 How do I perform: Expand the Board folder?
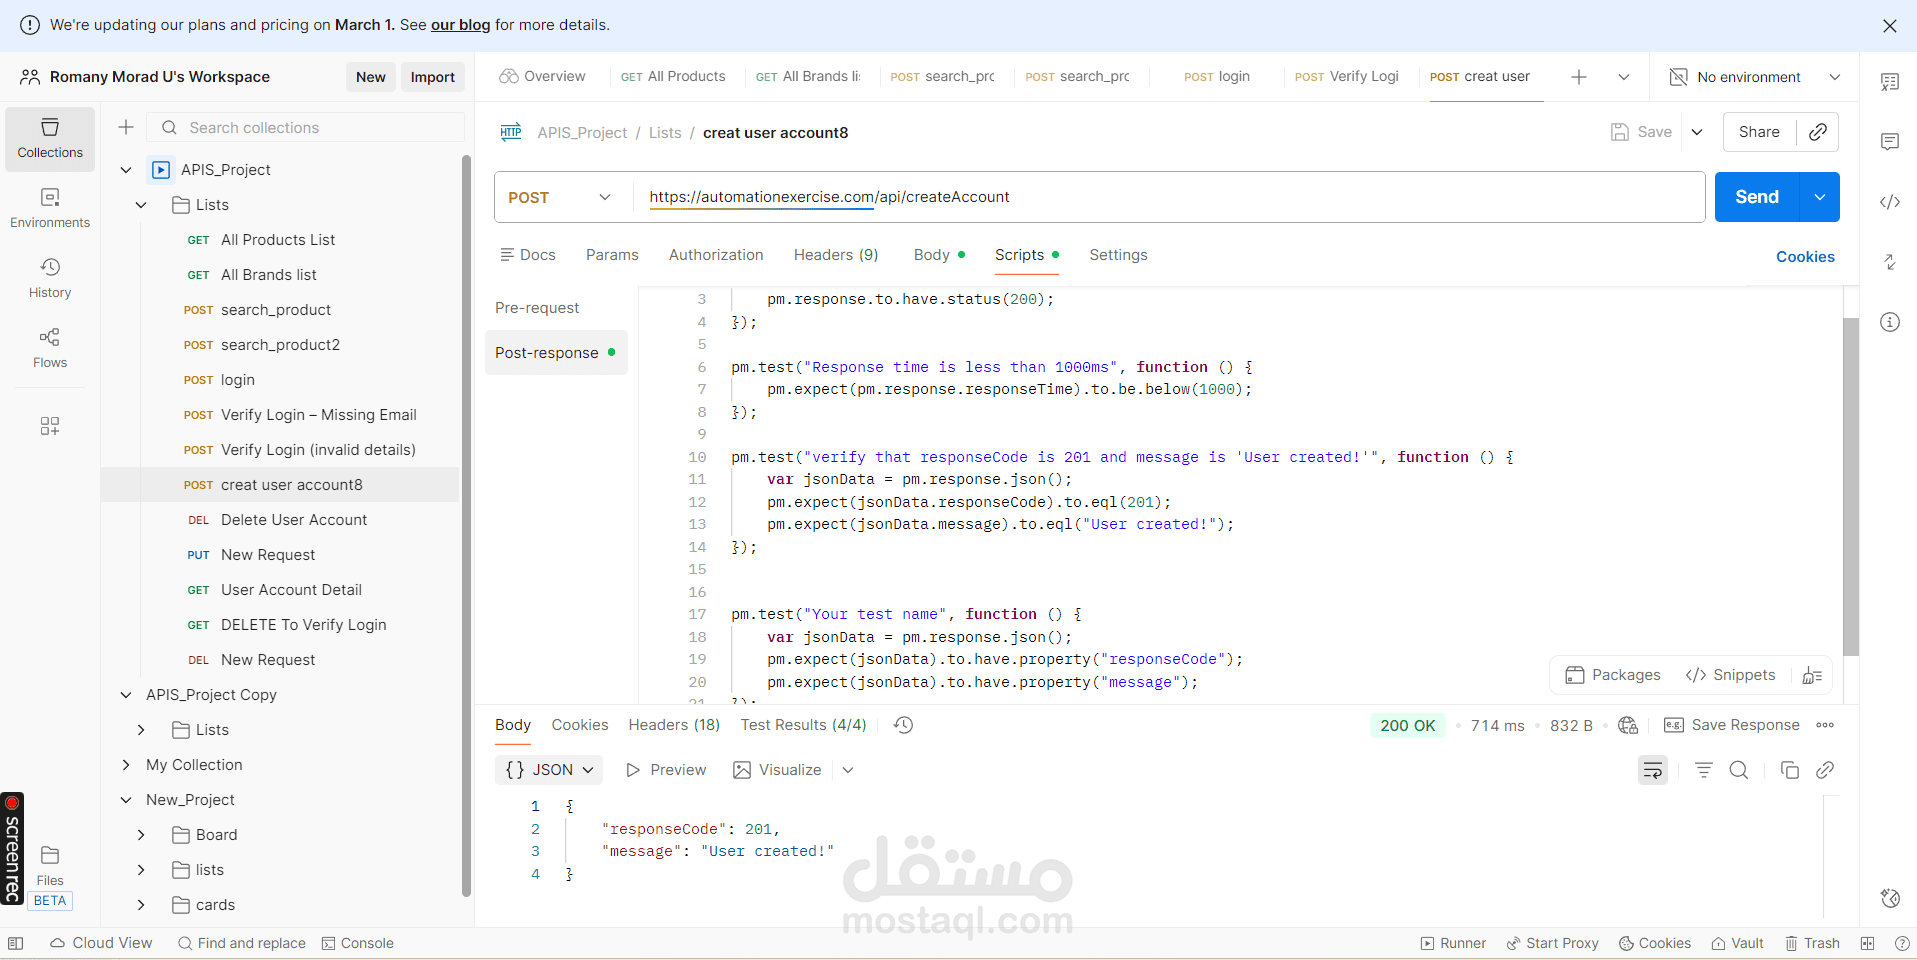tap(141, 835)
